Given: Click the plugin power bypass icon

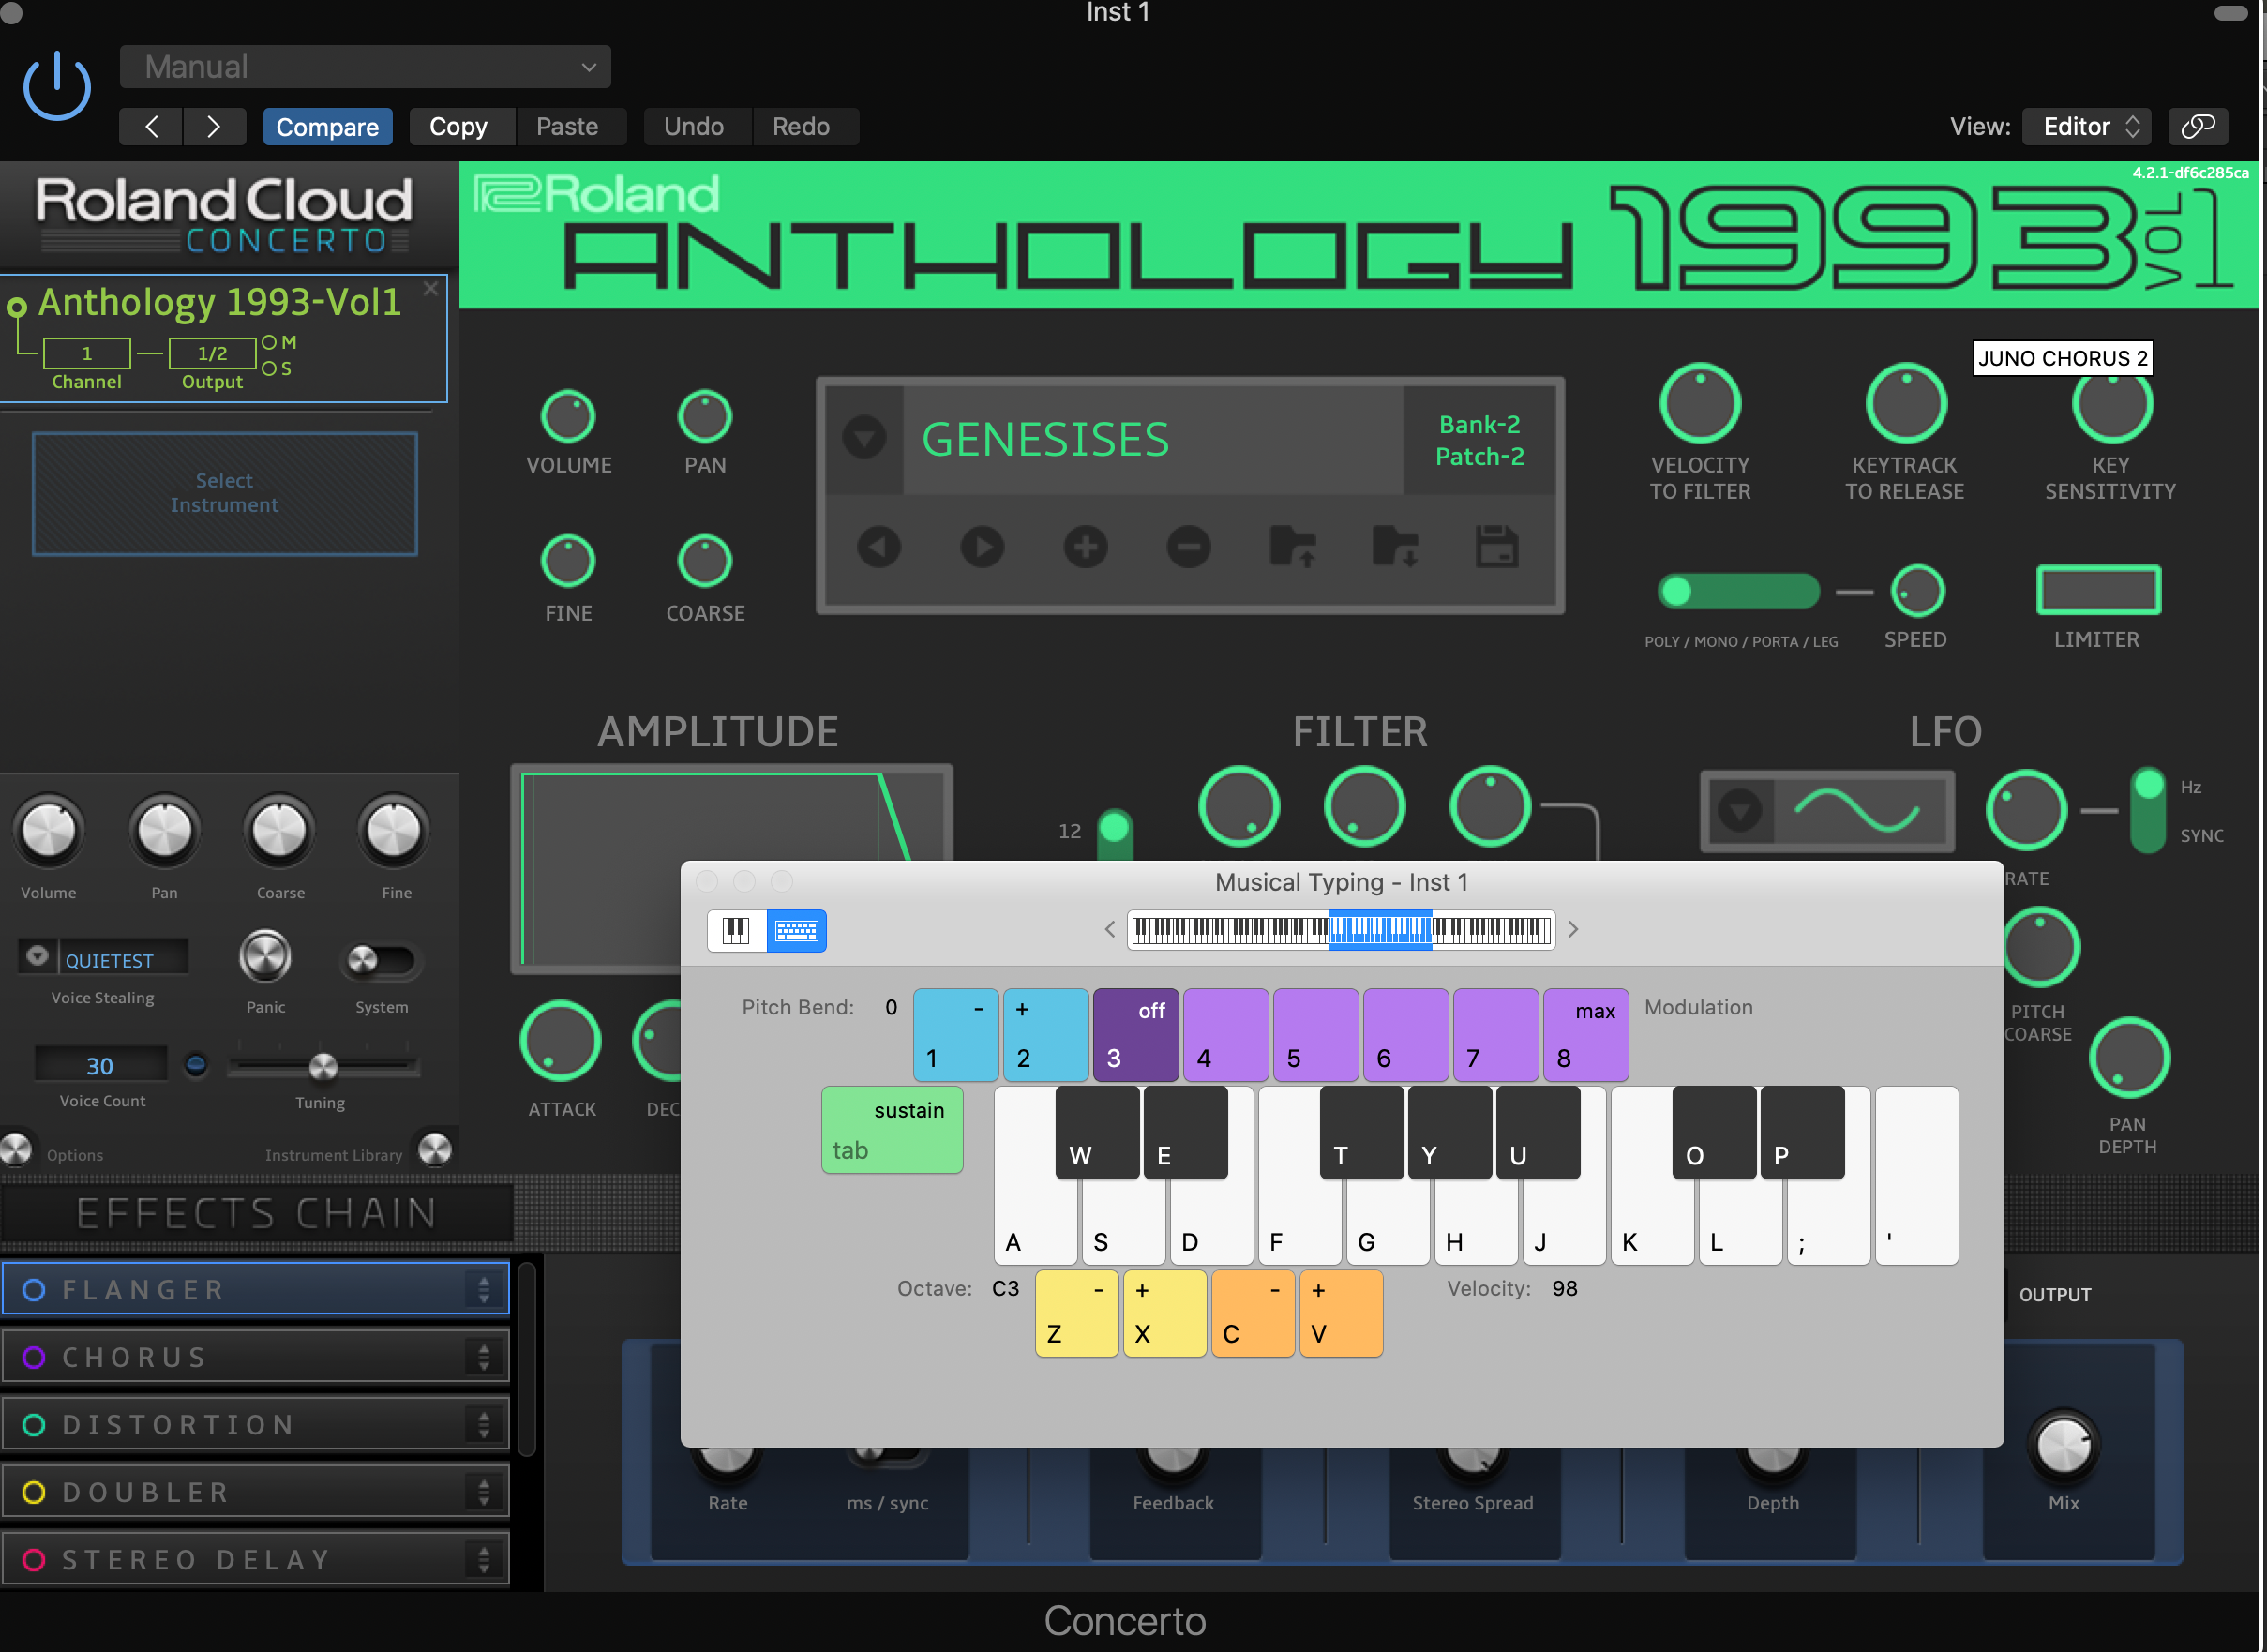Looking at the screenshot, I should (57, 87).
